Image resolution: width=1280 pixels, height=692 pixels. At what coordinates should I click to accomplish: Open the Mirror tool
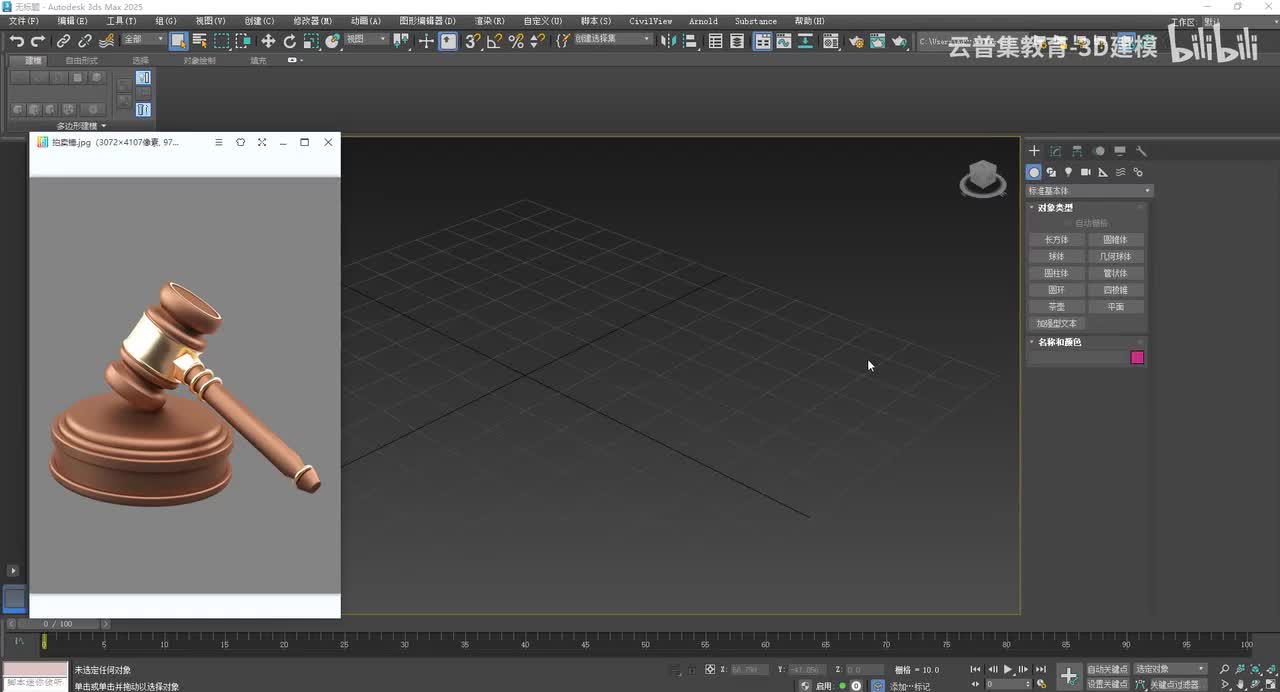pos(669,41)
